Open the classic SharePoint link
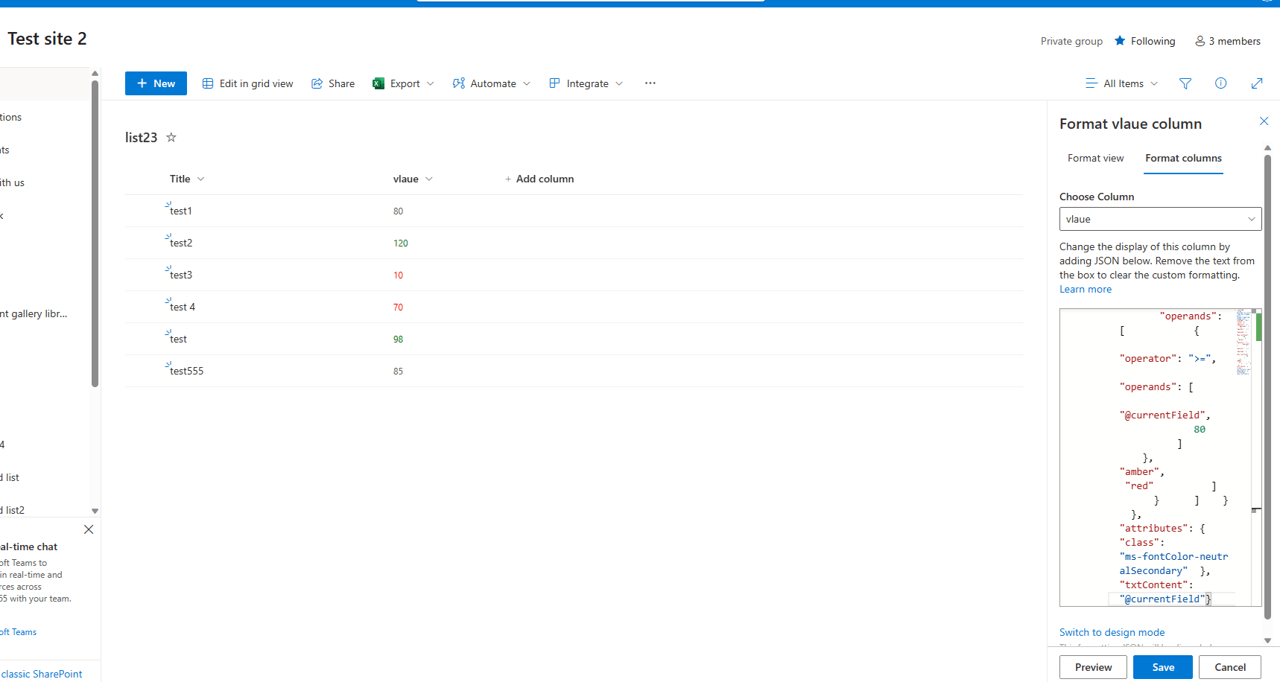 41,674
